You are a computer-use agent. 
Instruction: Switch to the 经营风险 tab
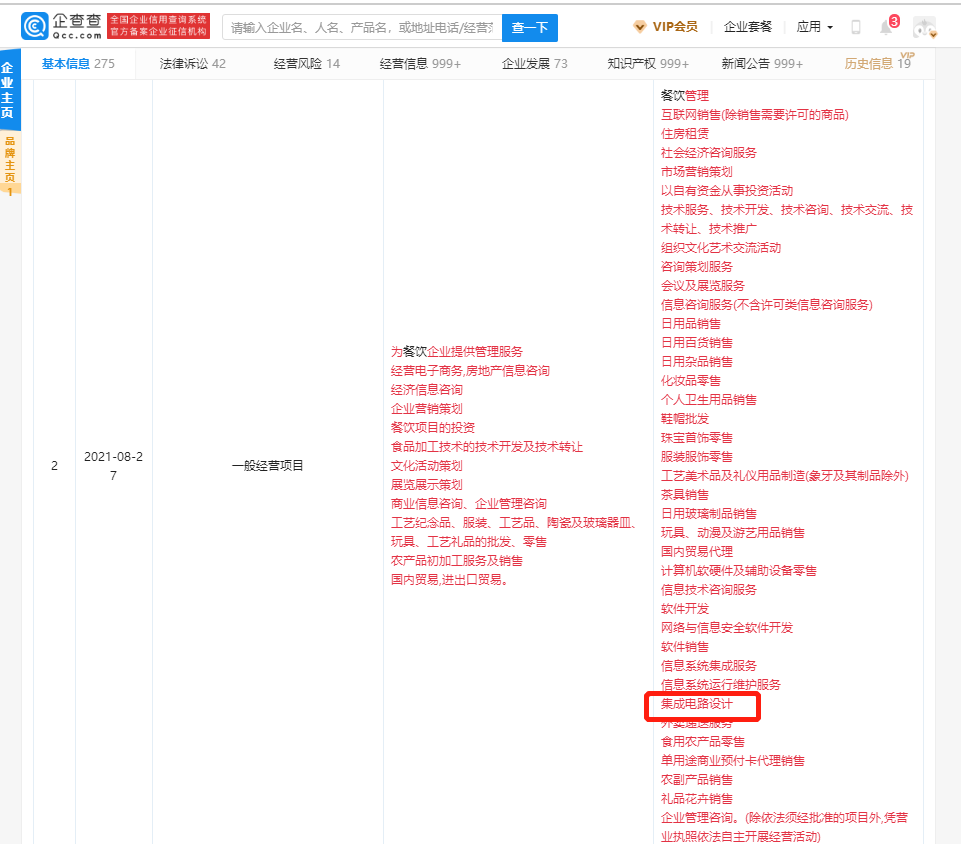coord(307,64)
